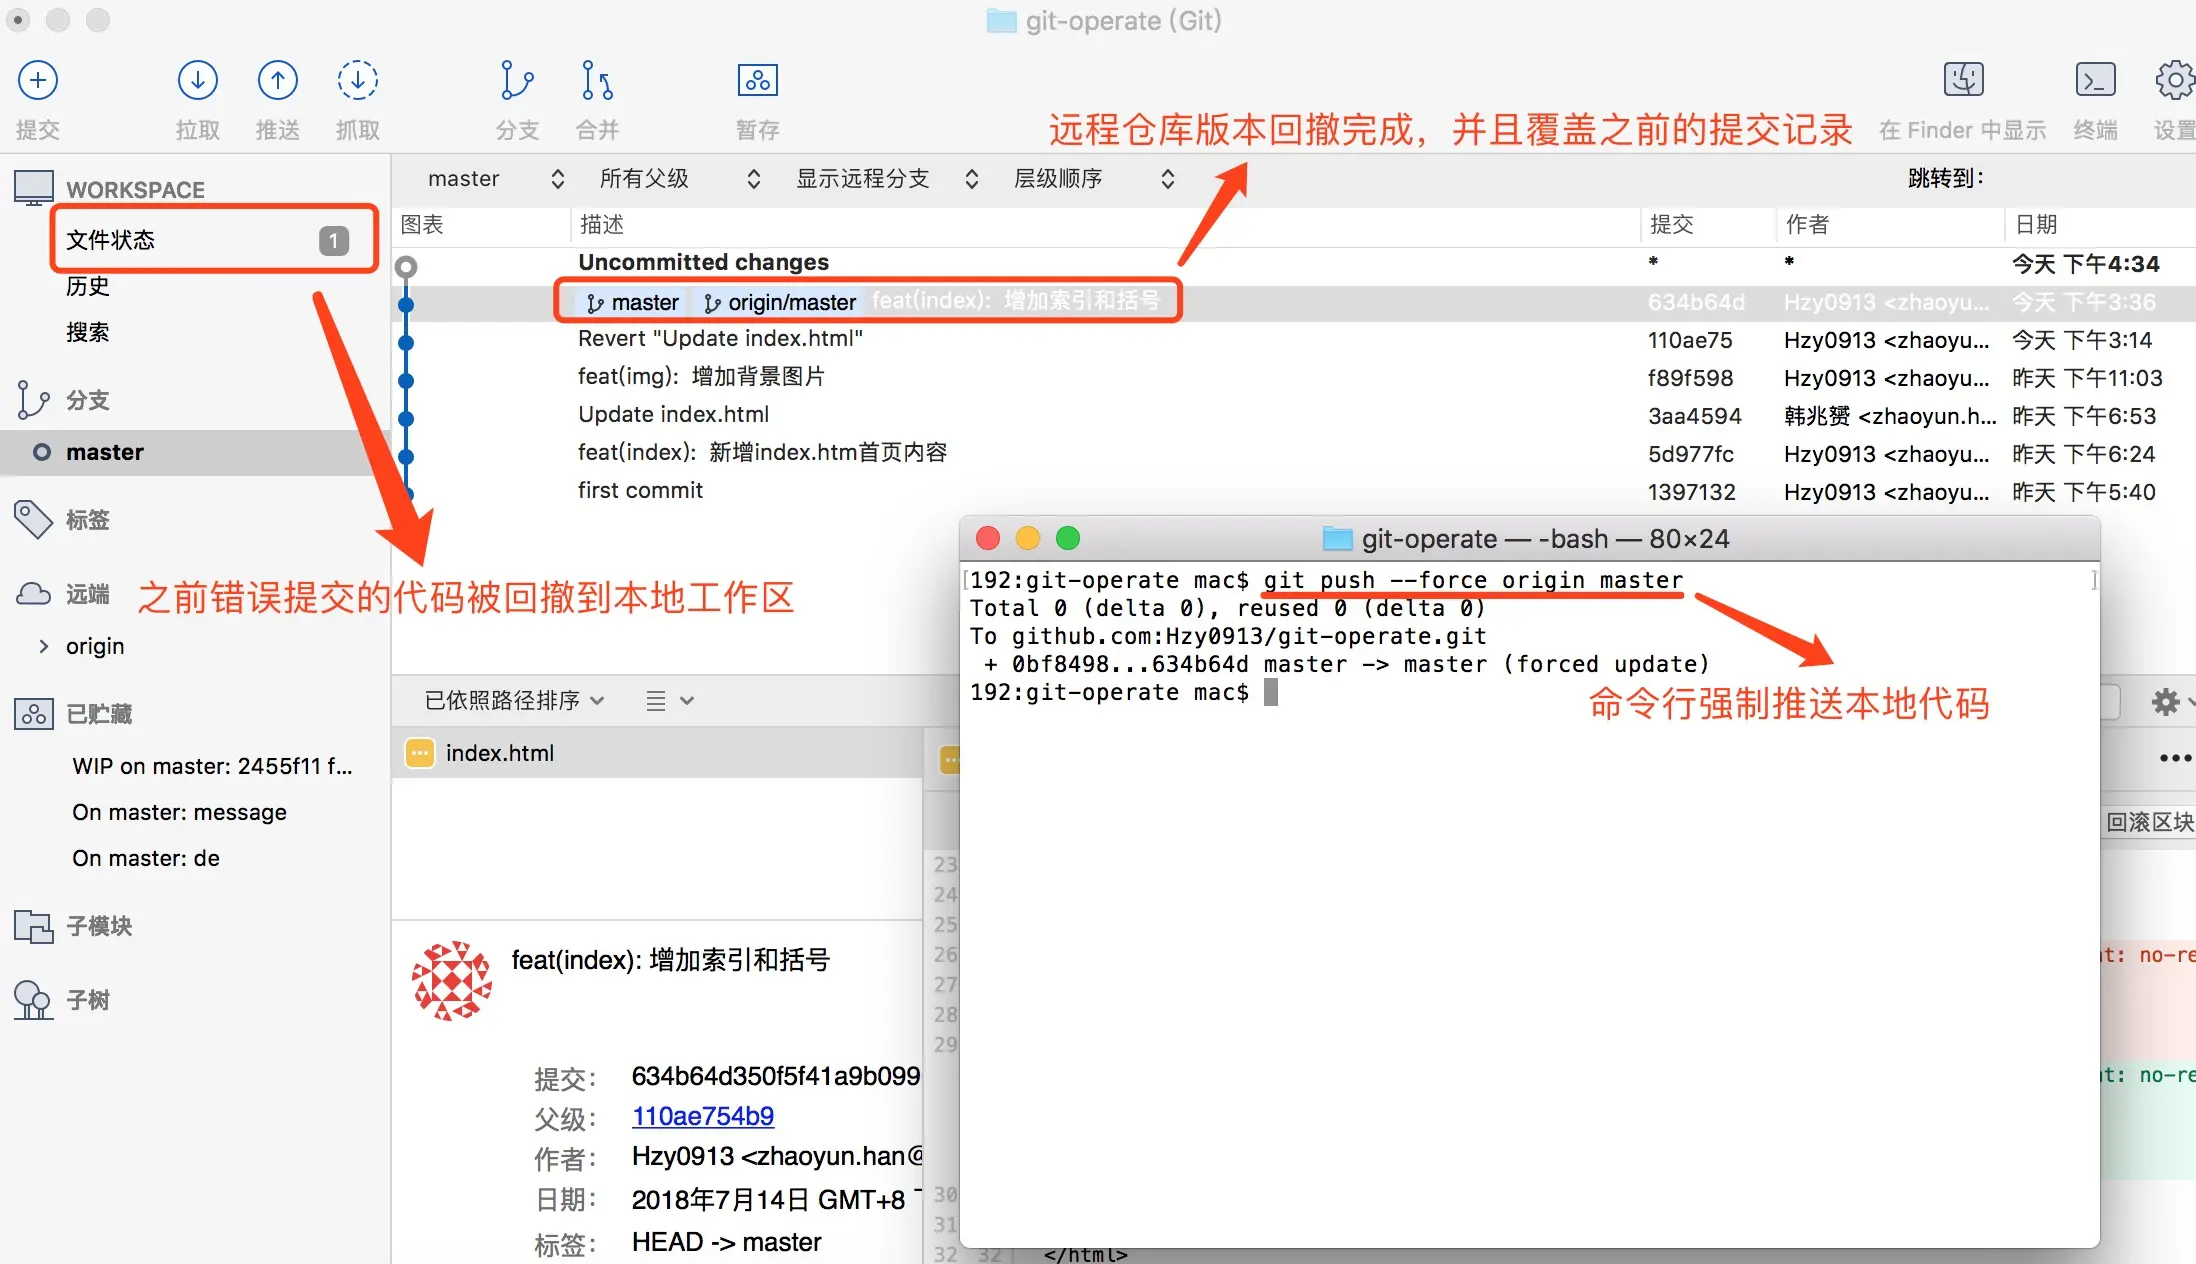
Task: Click the 回滚区块 button
Action: coord(2149,822)
